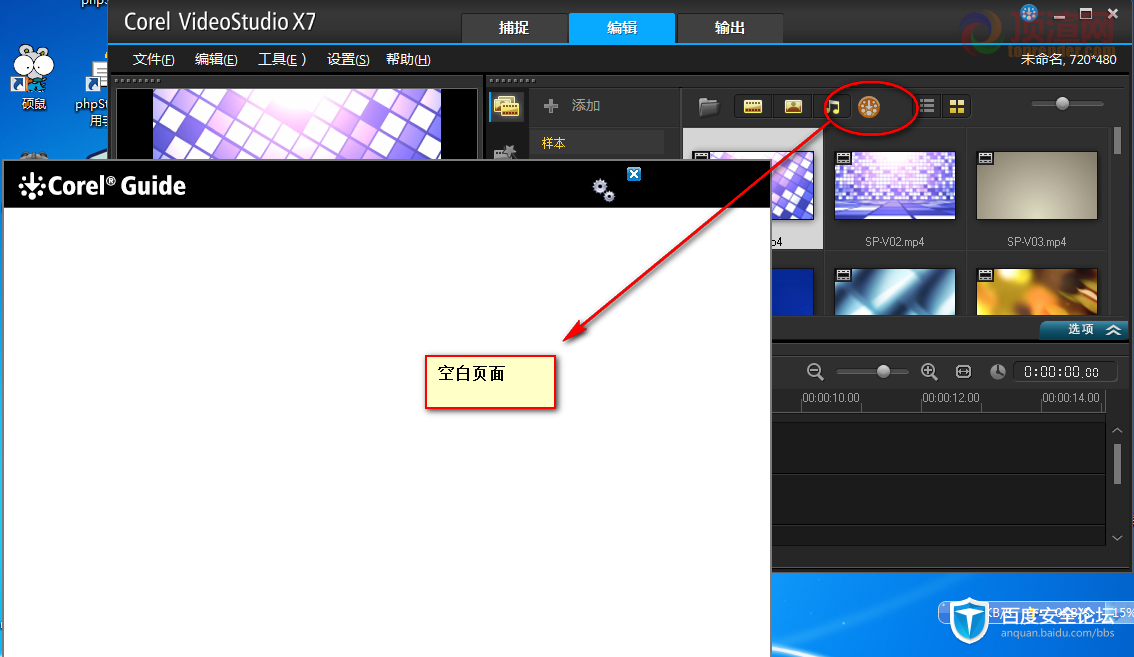Expand the 选项 options panel
This screenshot has width=1134, height=657.
point(1085,330)
